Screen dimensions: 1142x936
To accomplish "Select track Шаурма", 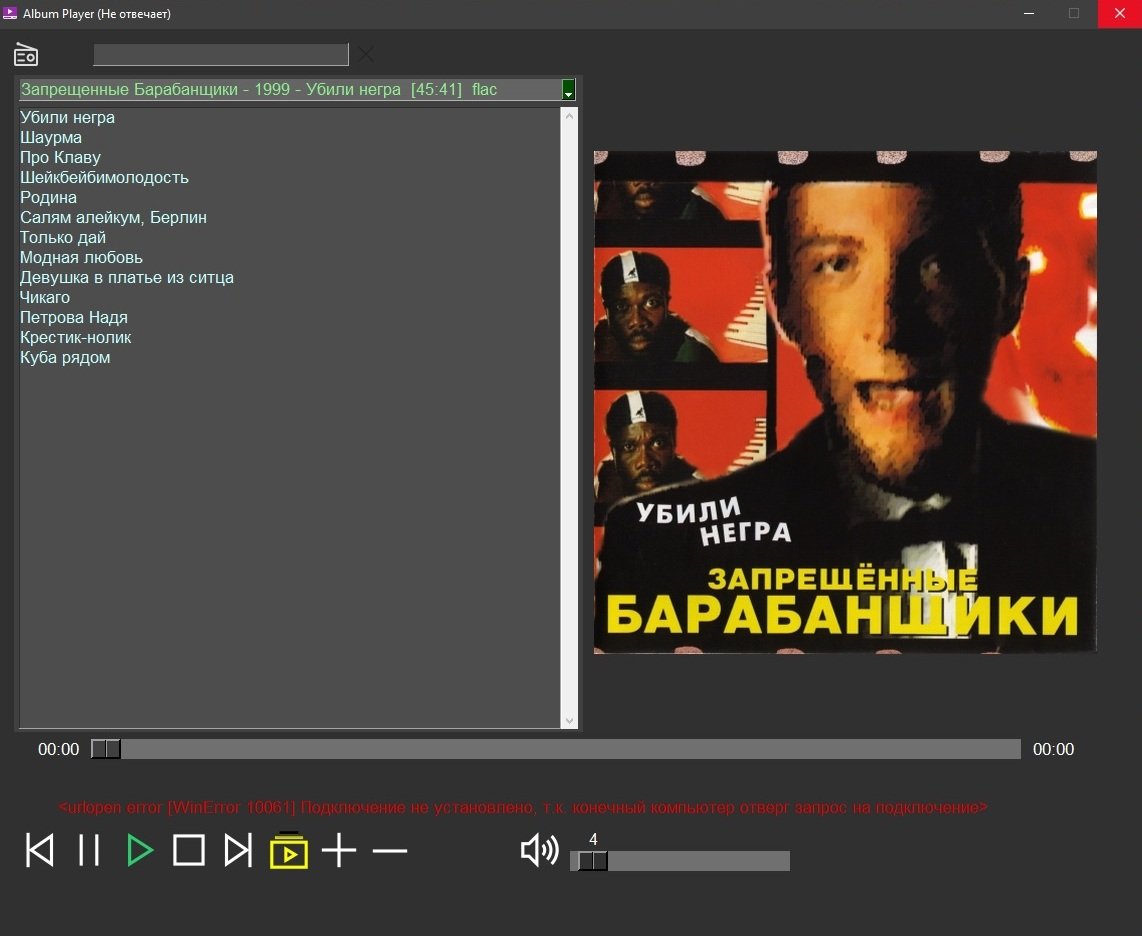I will (51, 138).
